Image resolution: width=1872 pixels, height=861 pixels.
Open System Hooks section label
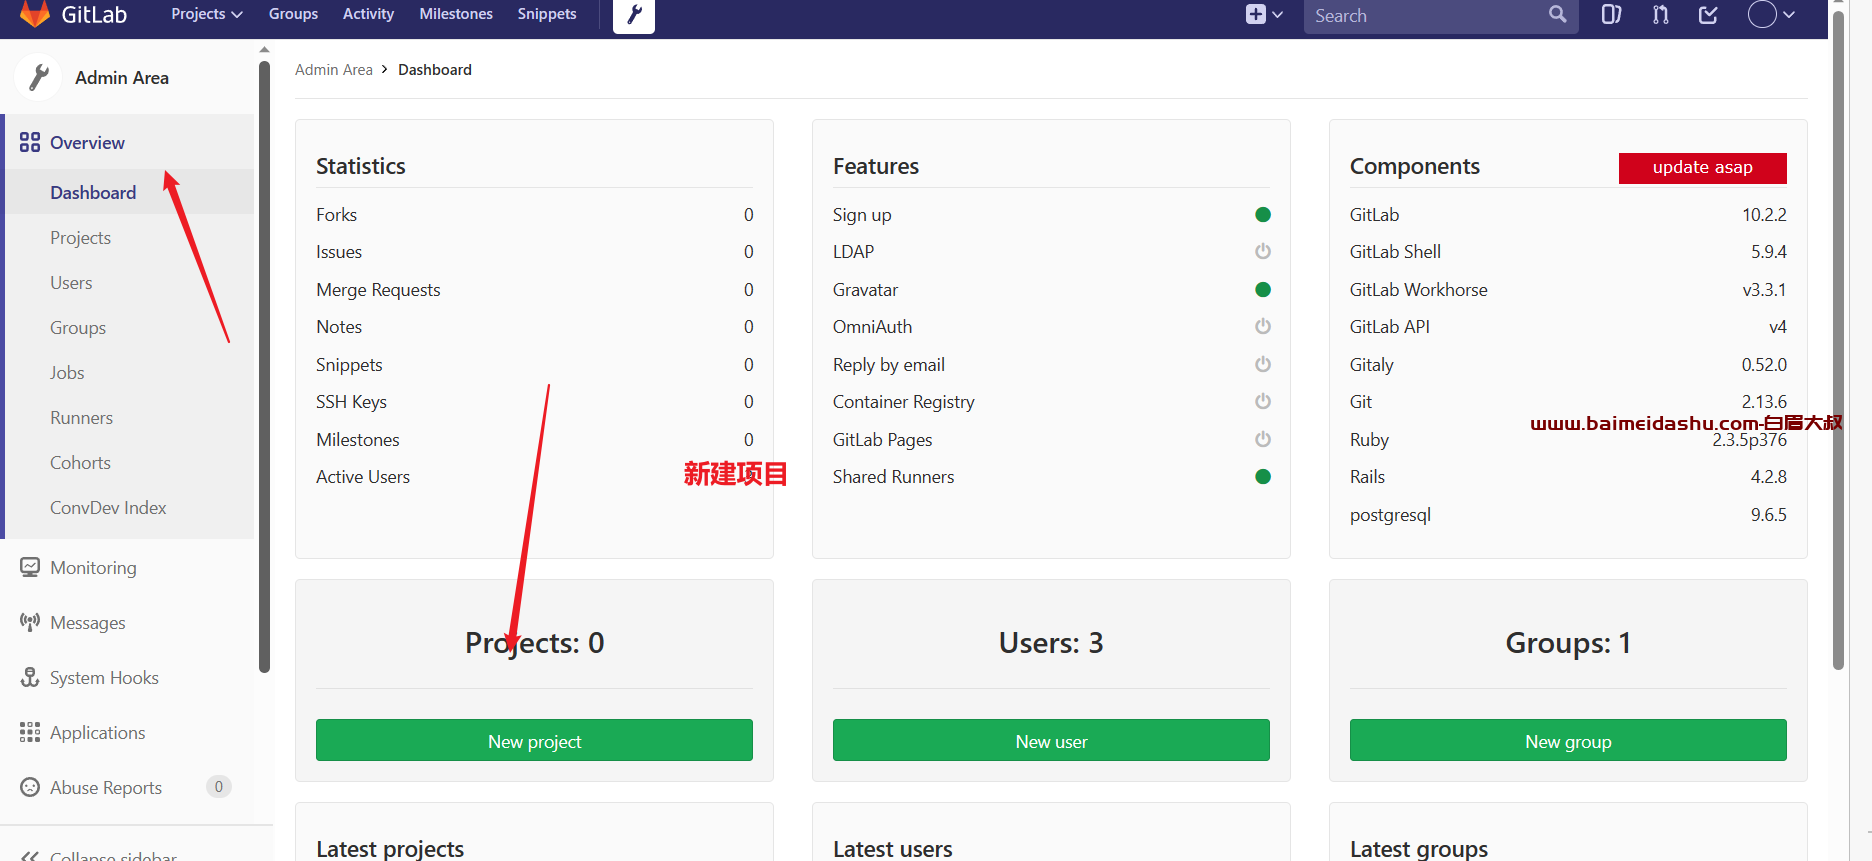point(104,677)
